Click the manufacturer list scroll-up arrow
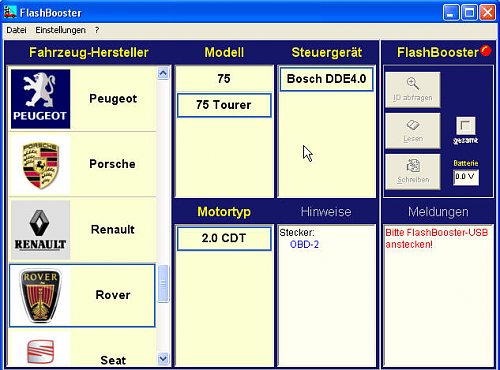The width and height of the screenshot is (500, 370). pos(163,73)
